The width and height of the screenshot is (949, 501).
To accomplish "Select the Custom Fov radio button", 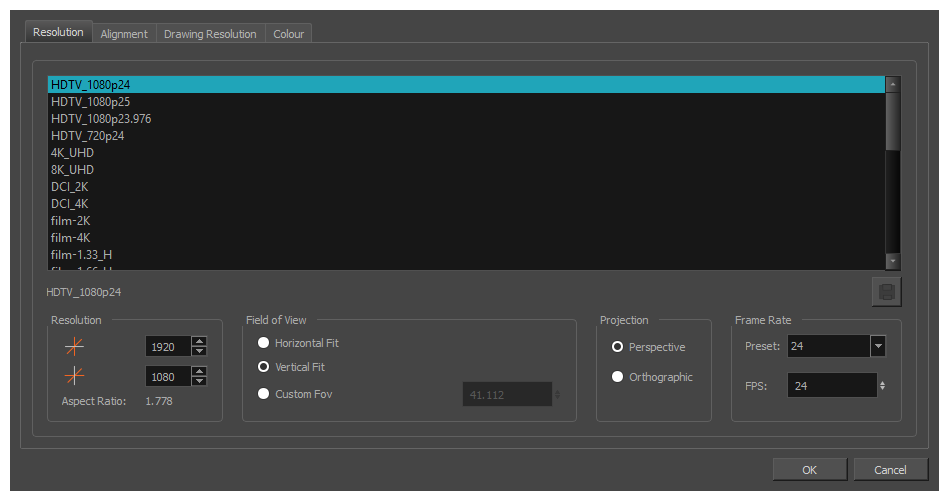I will [x=263, y=394].
